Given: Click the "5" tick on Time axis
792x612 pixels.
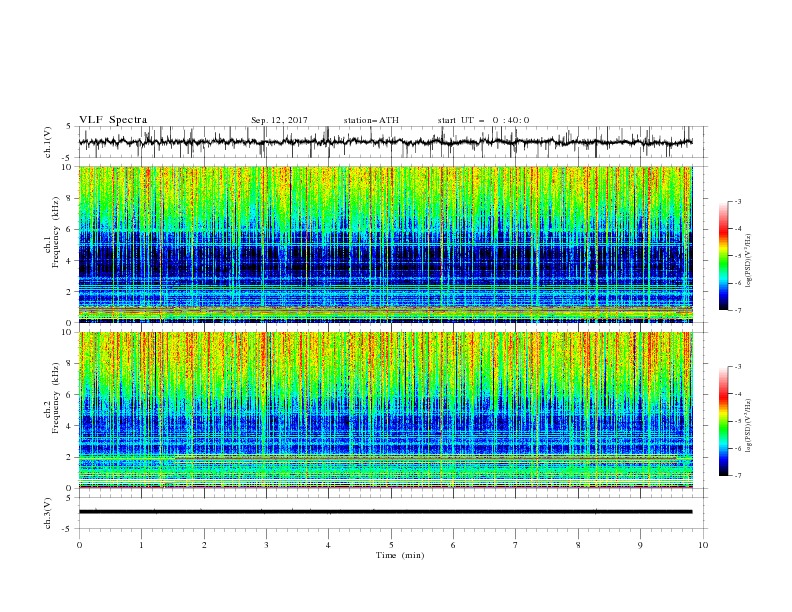Looking at the screenshot, I should pos(391,545).
